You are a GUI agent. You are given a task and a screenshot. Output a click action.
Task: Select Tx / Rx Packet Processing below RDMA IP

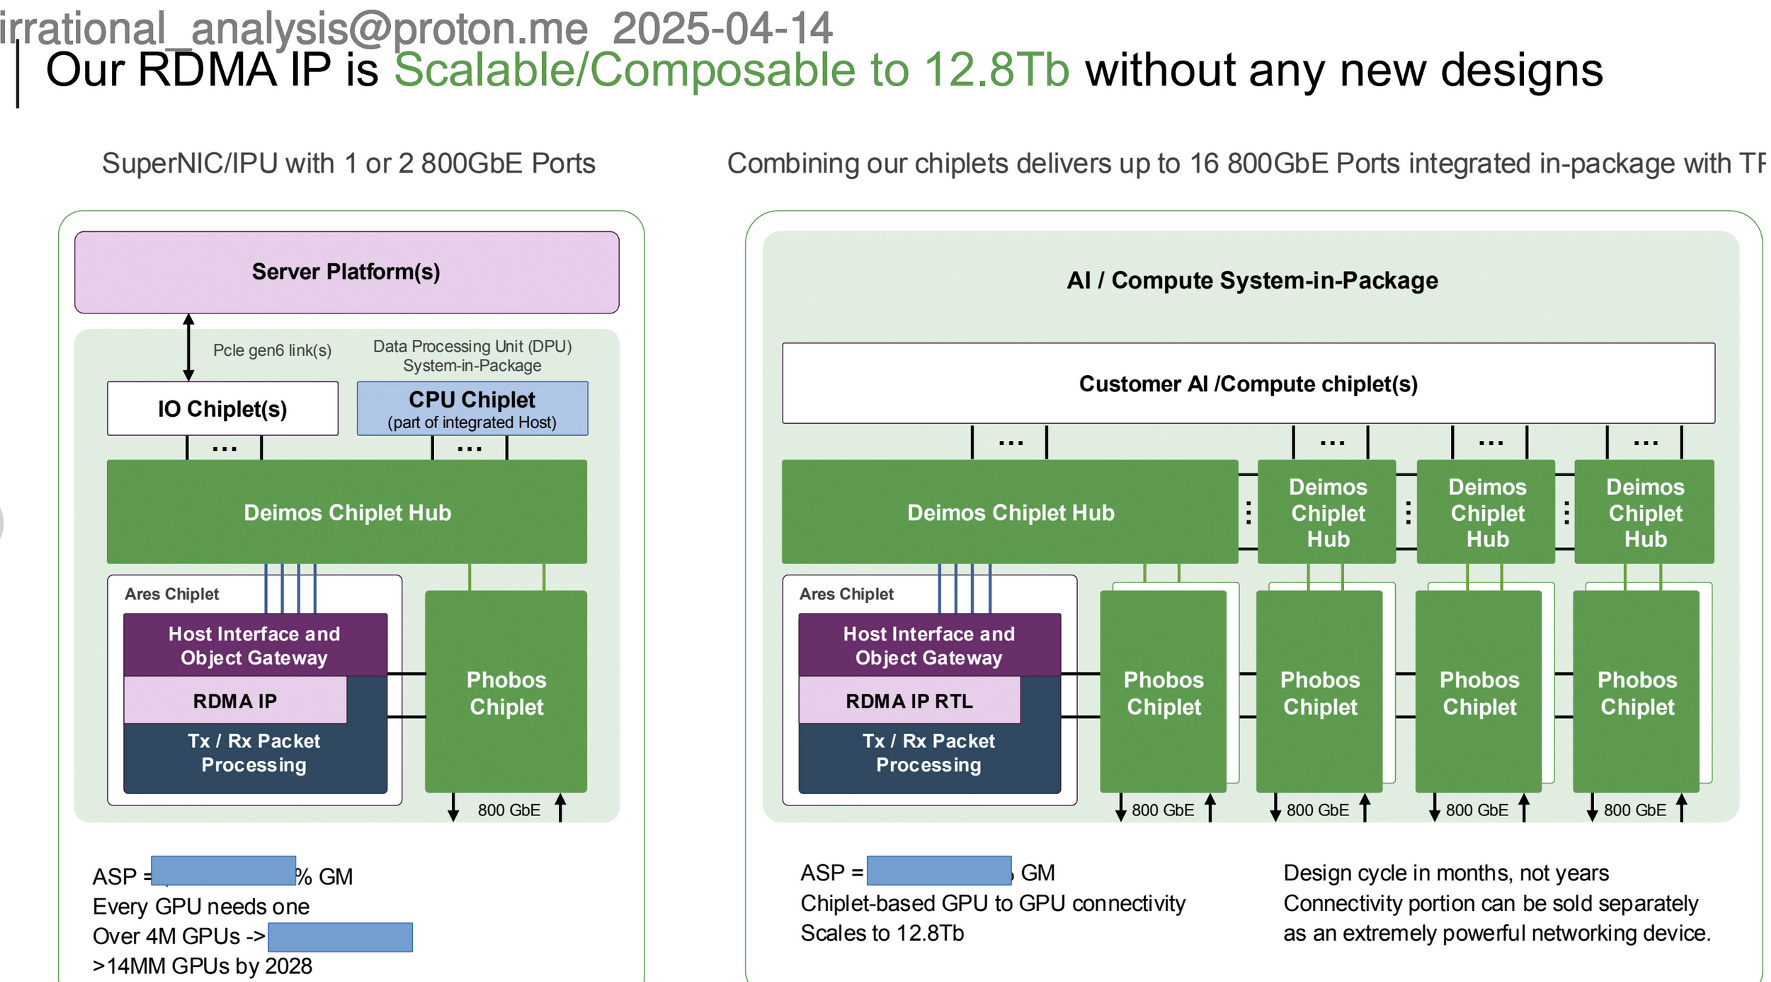[x=254, y=753]
